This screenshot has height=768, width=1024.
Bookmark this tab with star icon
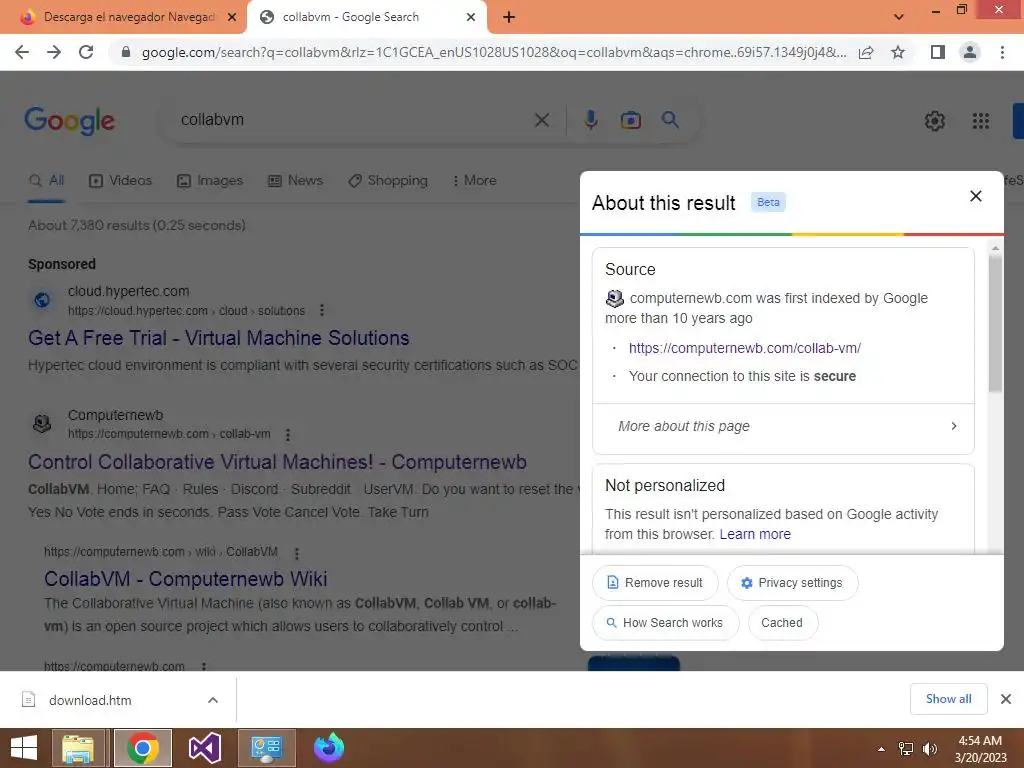coord(898,52)
